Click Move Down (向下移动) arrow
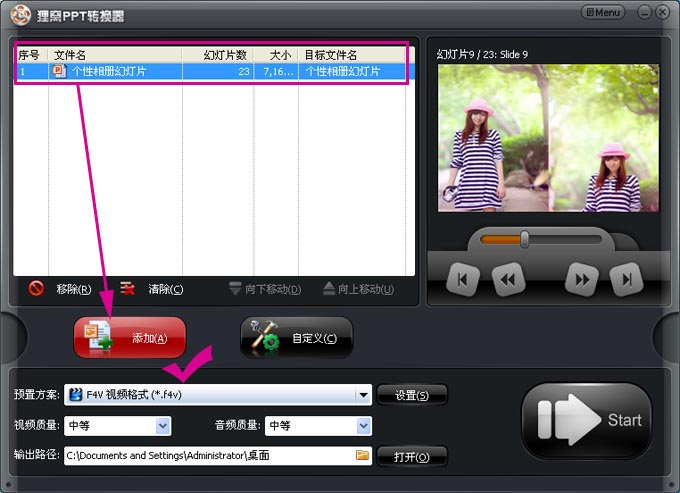 pyautogui.click(x=235, y=288)
